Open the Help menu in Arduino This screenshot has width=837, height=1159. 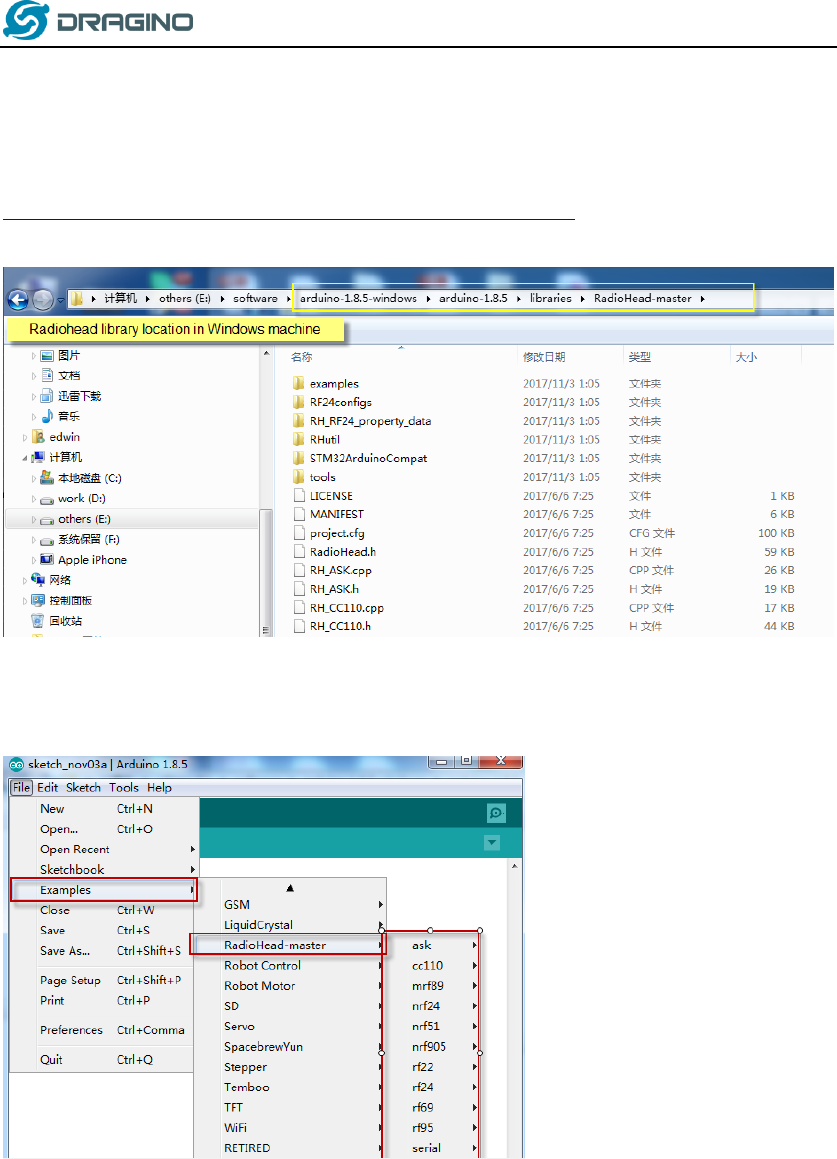click(159, 787)
